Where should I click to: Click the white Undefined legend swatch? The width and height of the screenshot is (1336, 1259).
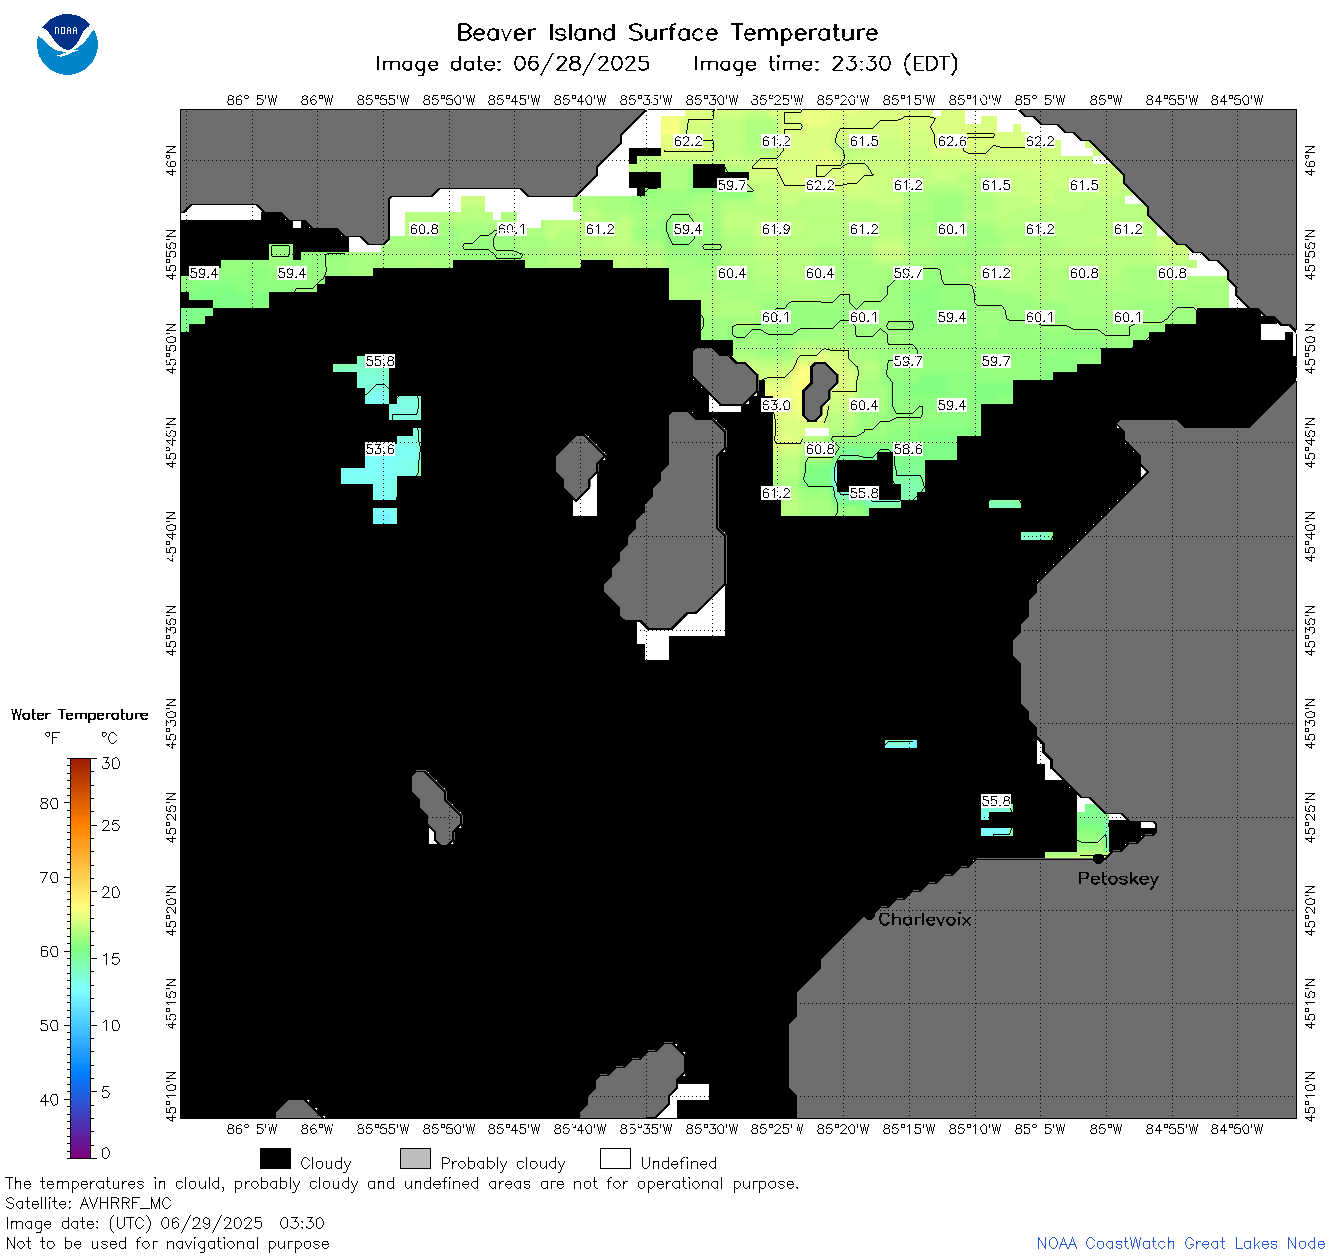point(615,1159)
